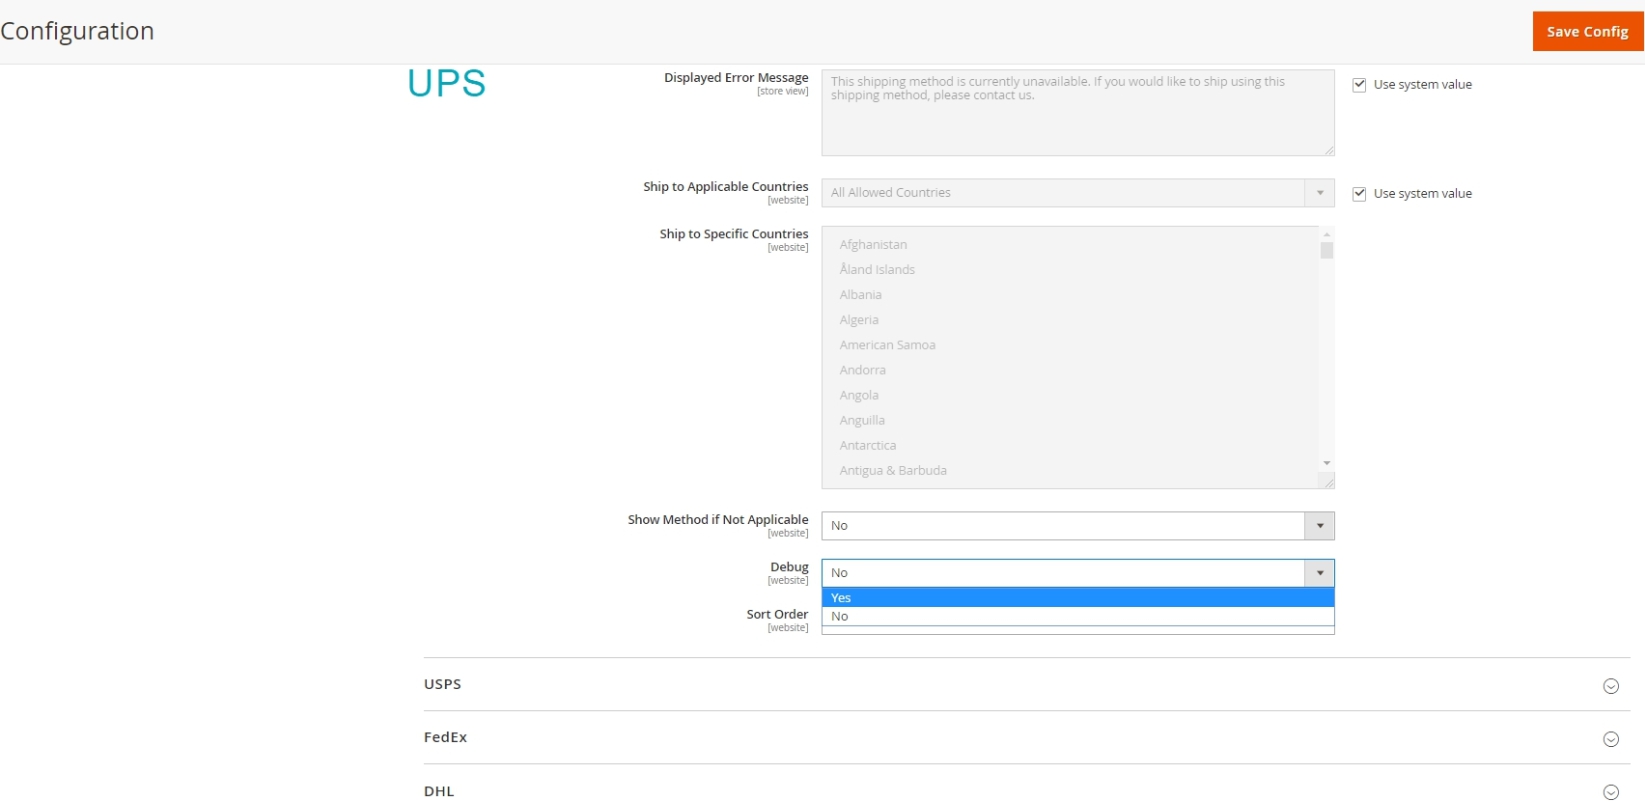The width and height of the screenshot is (1645, 803).
Task: Expand the USPS section chevron icon
Action: 1610,686
